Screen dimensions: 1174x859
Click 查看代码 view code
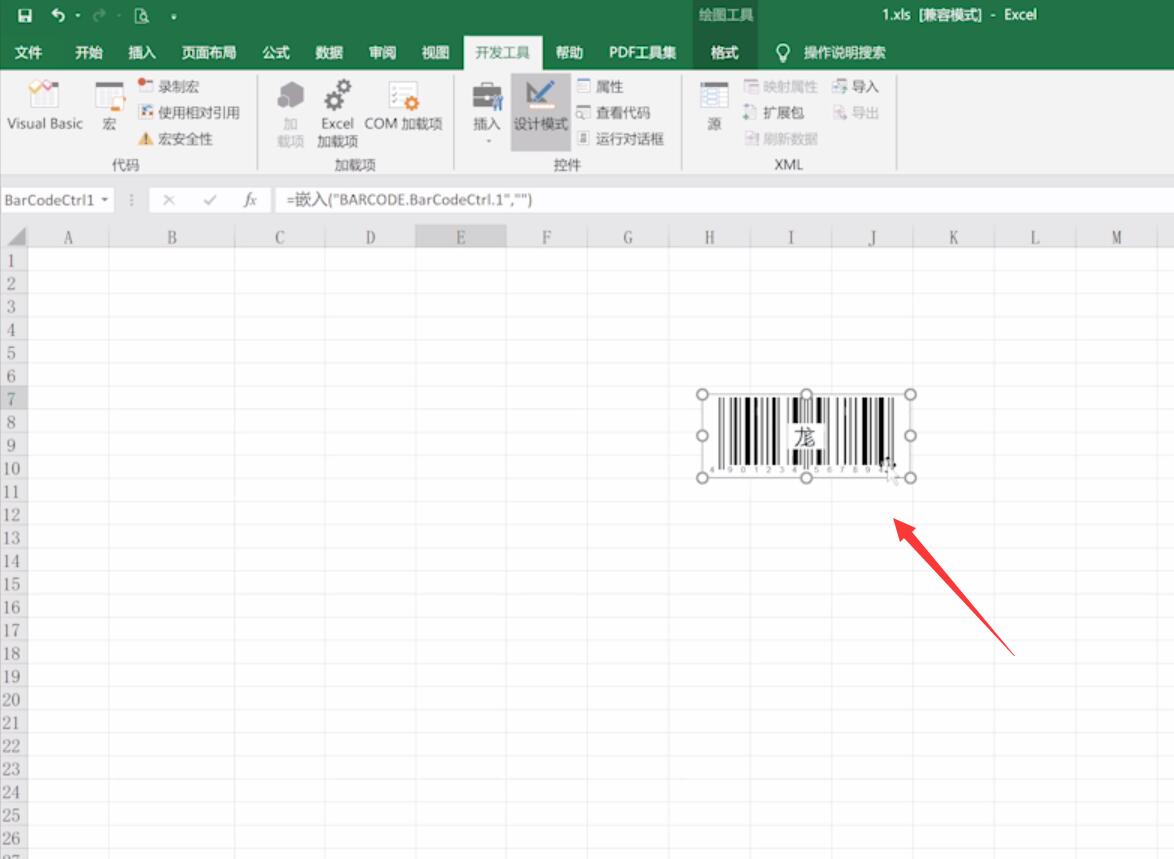(x=613, y=112)
